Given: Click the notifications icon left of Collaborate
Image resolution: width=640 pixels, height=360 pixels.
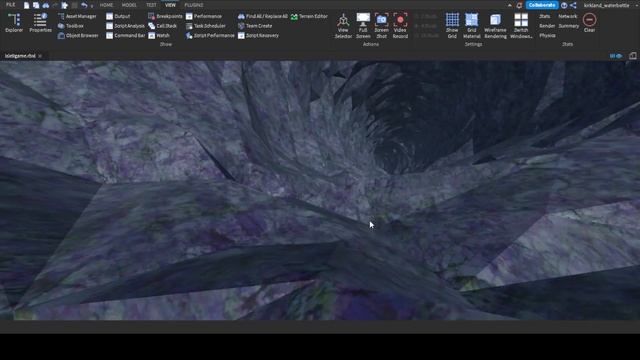Looking at the screenshot, I should pyautogui.click(x=519, y=5).
